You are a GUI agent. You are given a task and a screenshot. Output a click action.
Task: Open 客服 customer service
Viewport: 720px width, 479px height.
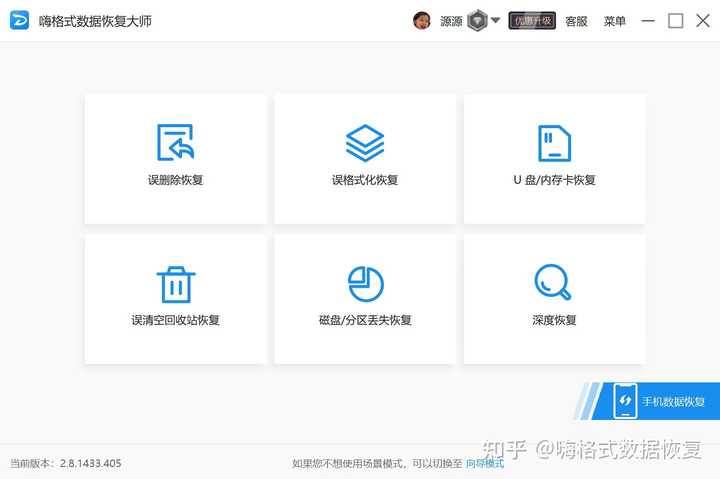coord(576,21)
